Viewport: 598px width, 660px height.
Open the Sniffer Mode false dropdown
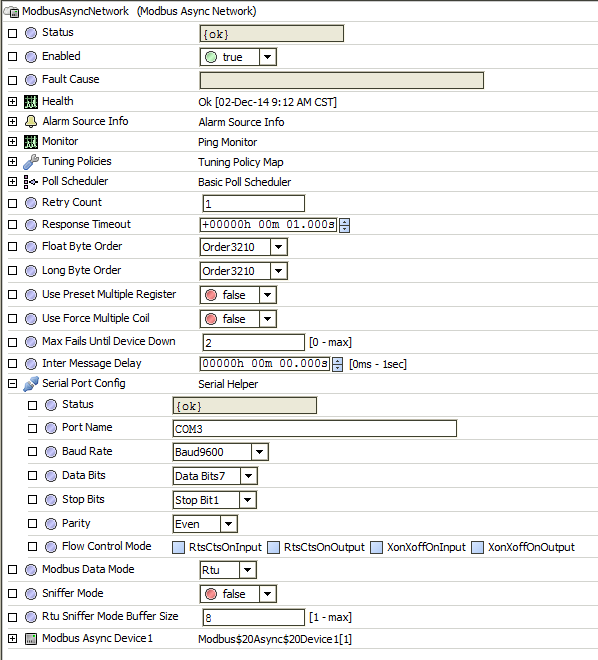[x=268, y=594]
